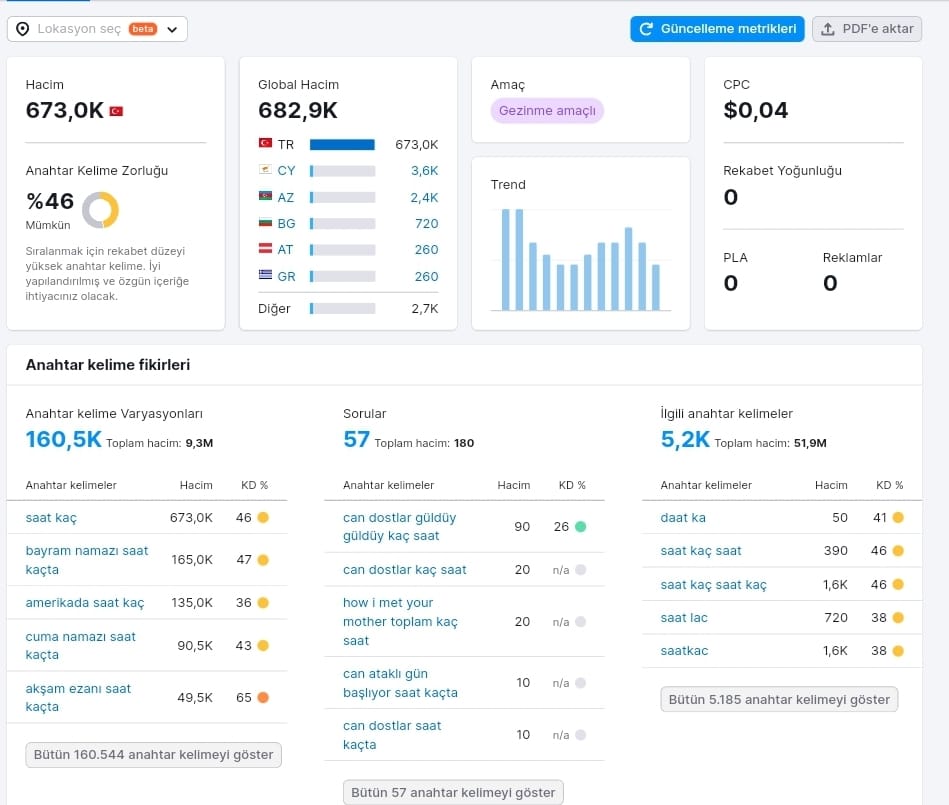
Task: Click the location pin icon
Action: (x=22, y=29)
